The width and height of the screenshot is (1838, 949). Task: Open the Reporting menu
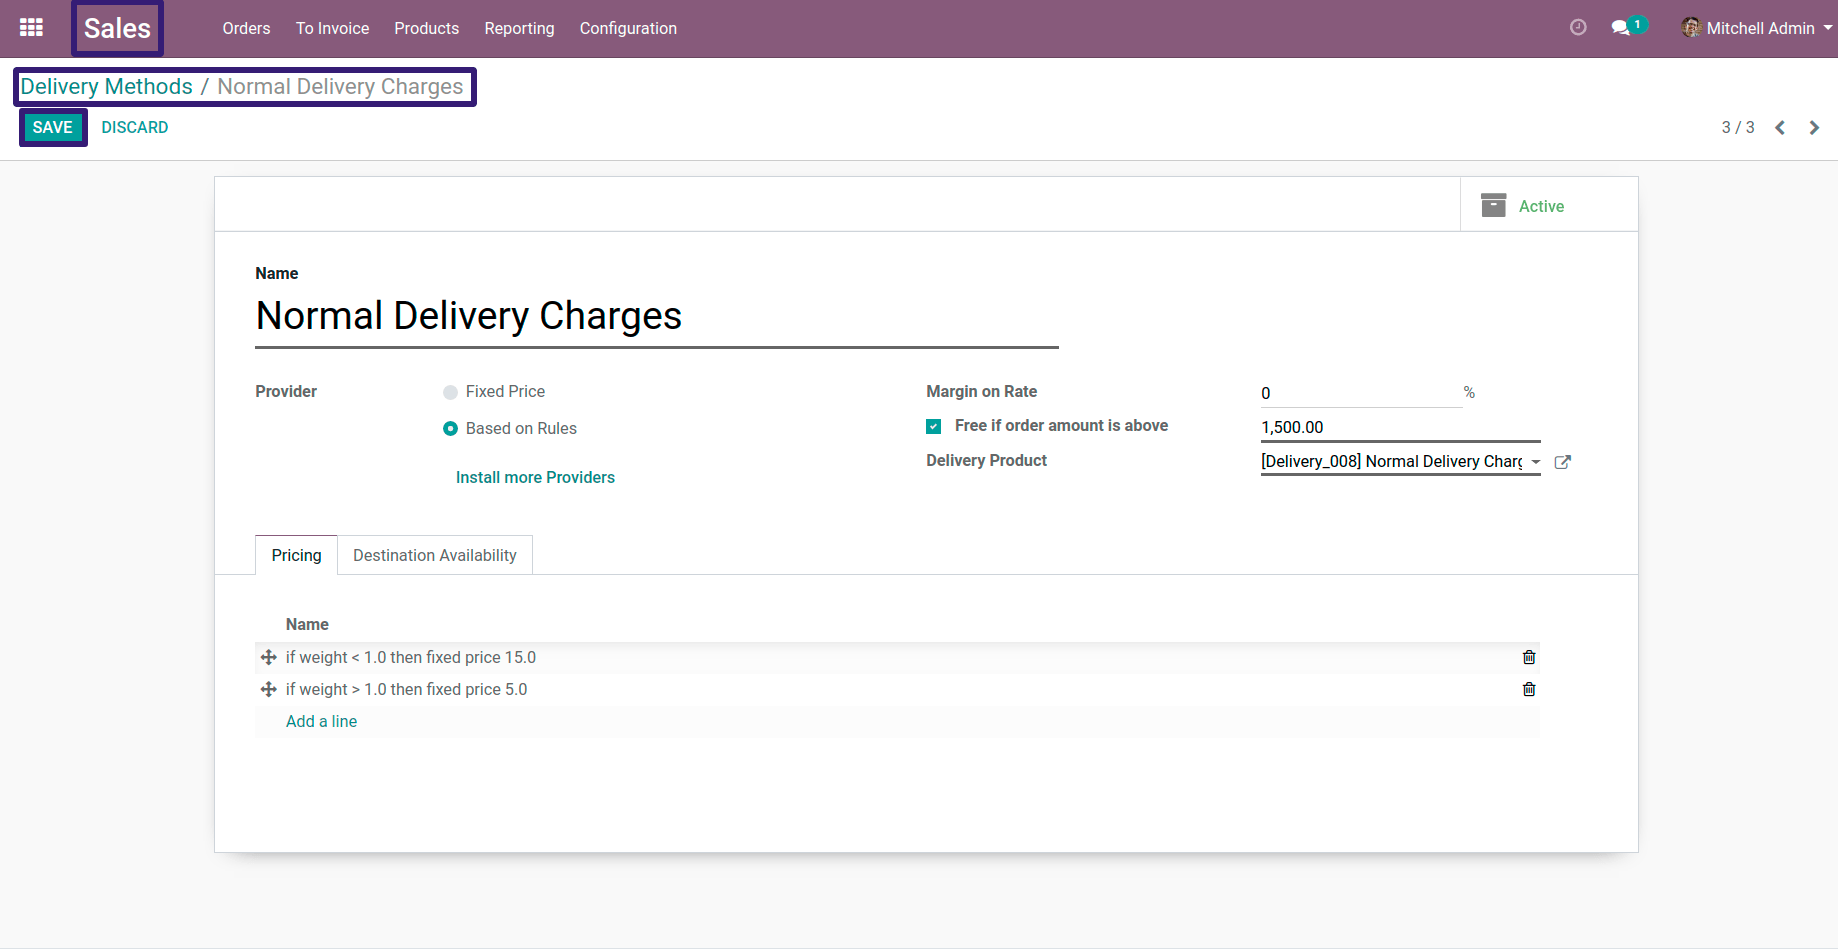[x=519, y=28]
